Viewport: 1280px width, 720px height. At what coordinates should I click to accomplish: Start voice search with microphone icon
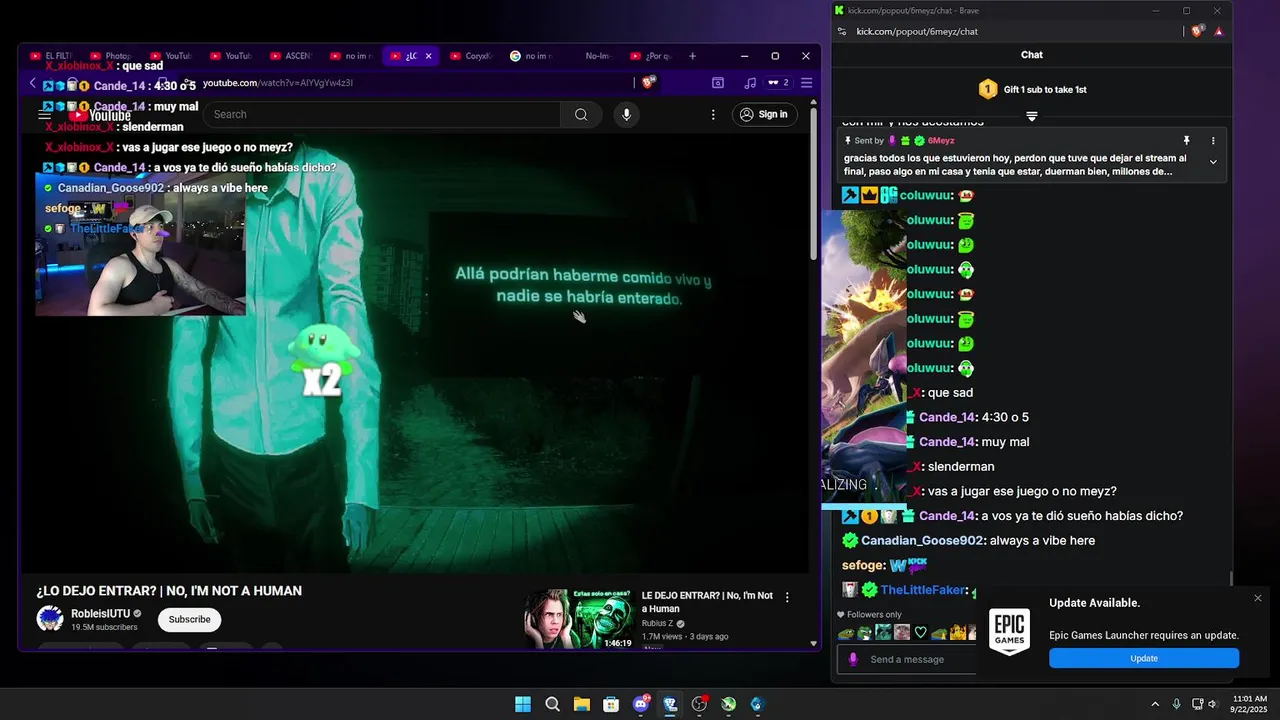(626, 114)
